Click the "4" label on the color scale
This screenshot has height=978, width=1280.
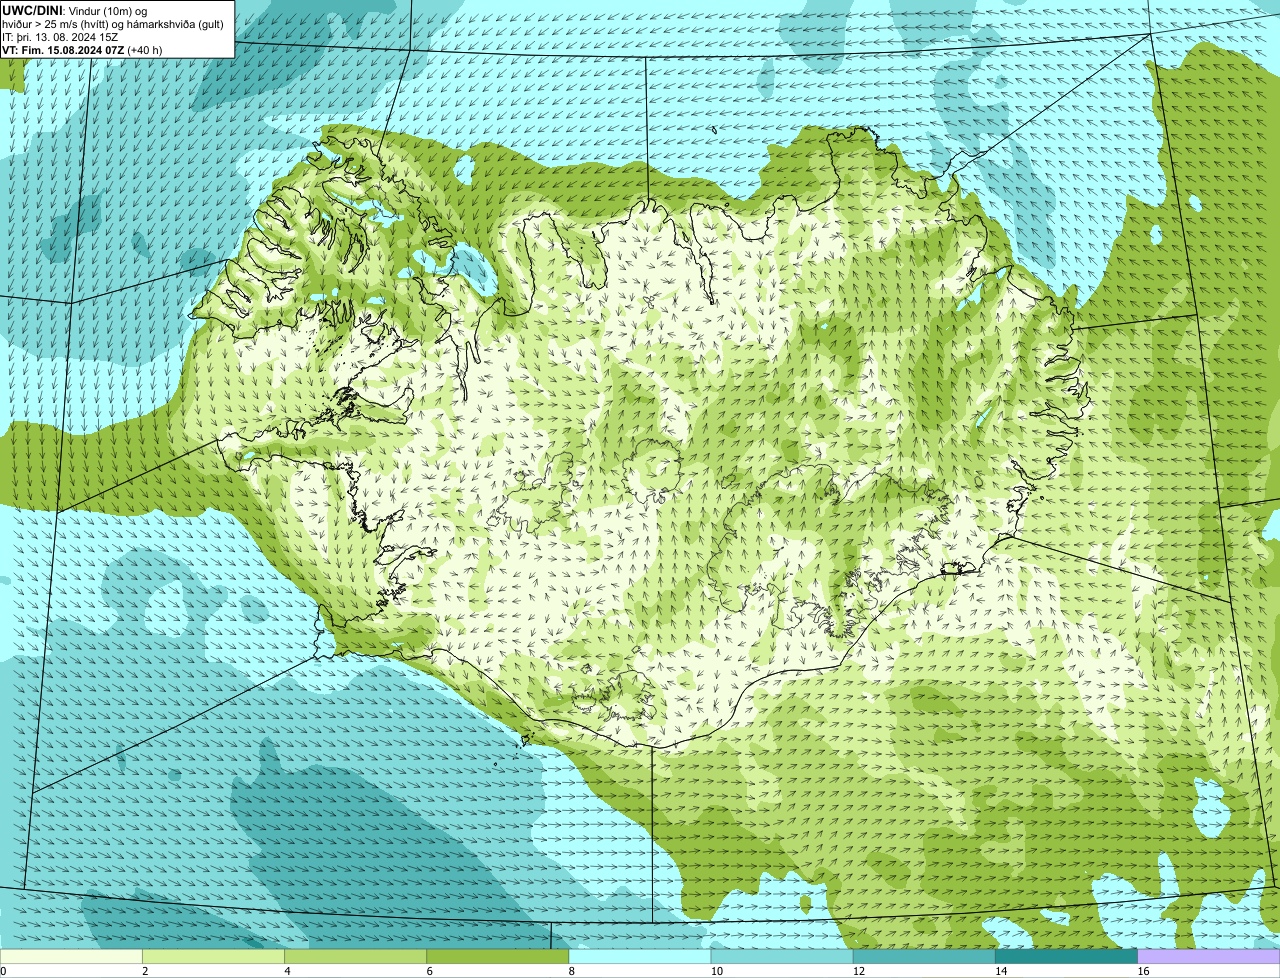(x=287, y=971)
